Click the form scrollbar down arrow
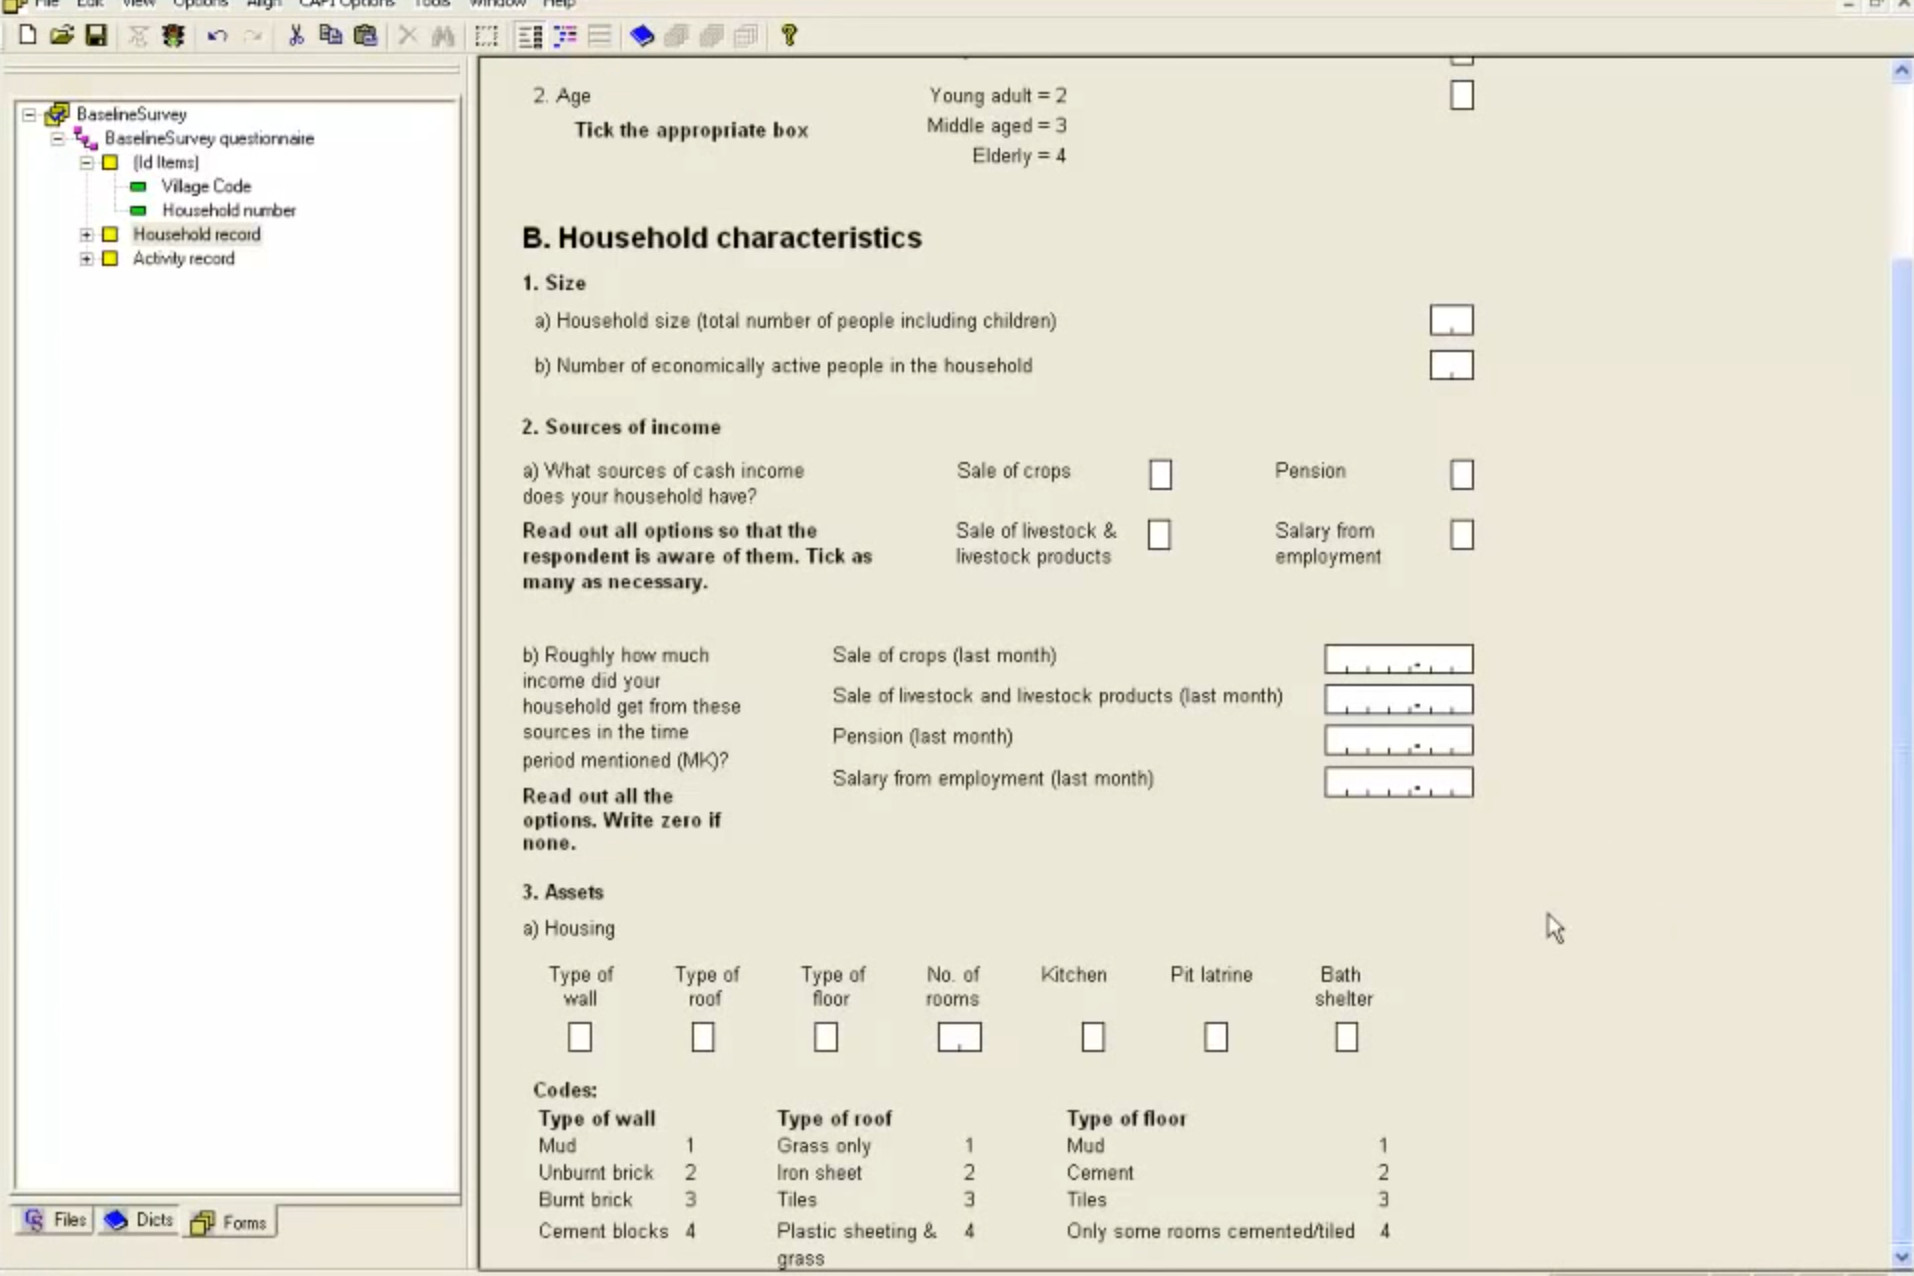The width and height of the screenshot is (1914, 1276). [x=1902, y=1257]
